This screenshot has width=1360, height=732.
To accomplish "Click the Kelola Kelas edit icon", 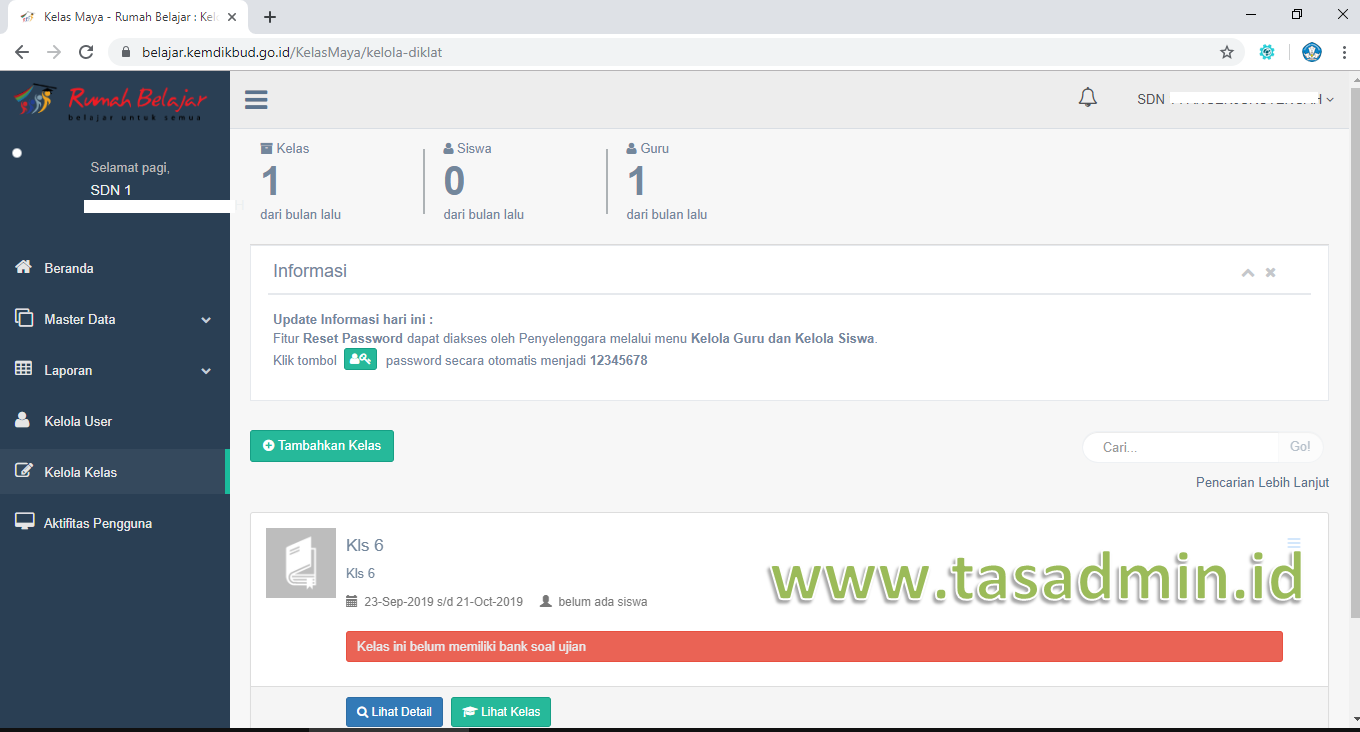I will (24, 471).
